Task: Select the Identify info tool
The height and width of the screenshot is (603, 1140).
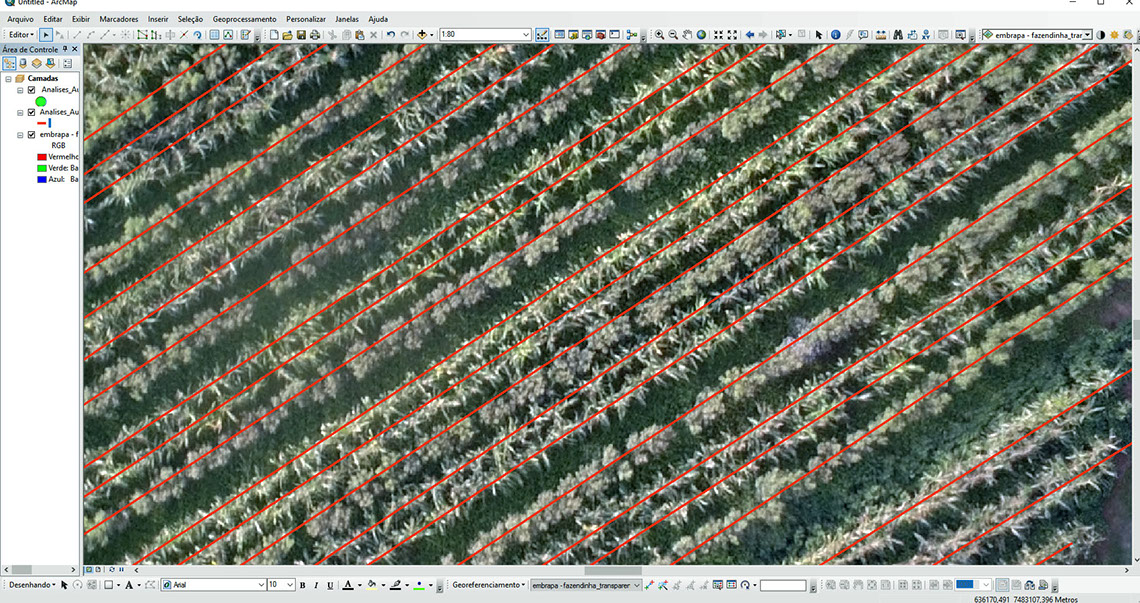Action: (835, 35)
